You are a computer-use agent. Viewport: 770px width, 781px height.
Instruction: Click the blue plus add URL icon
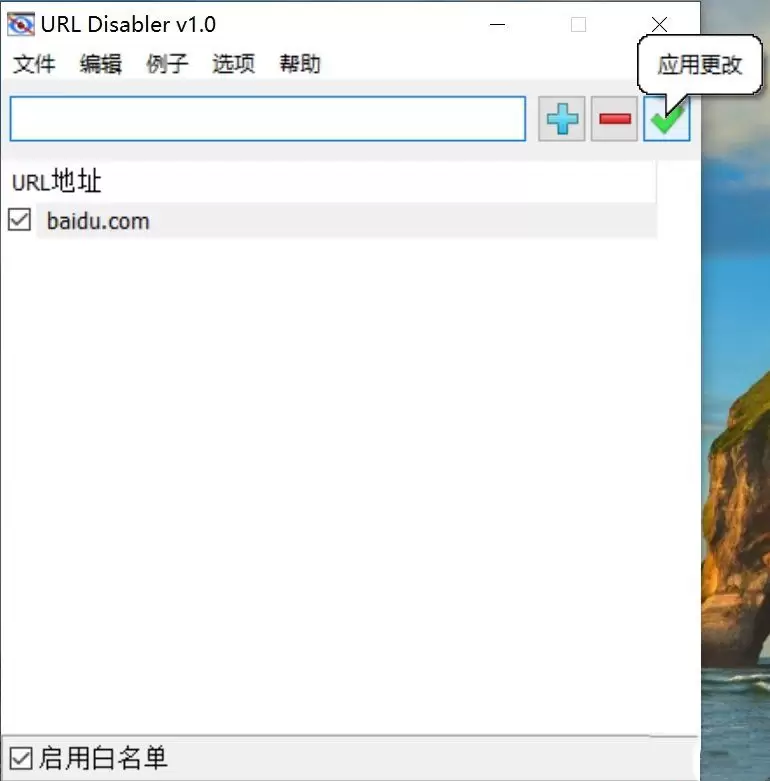[562, 119]
